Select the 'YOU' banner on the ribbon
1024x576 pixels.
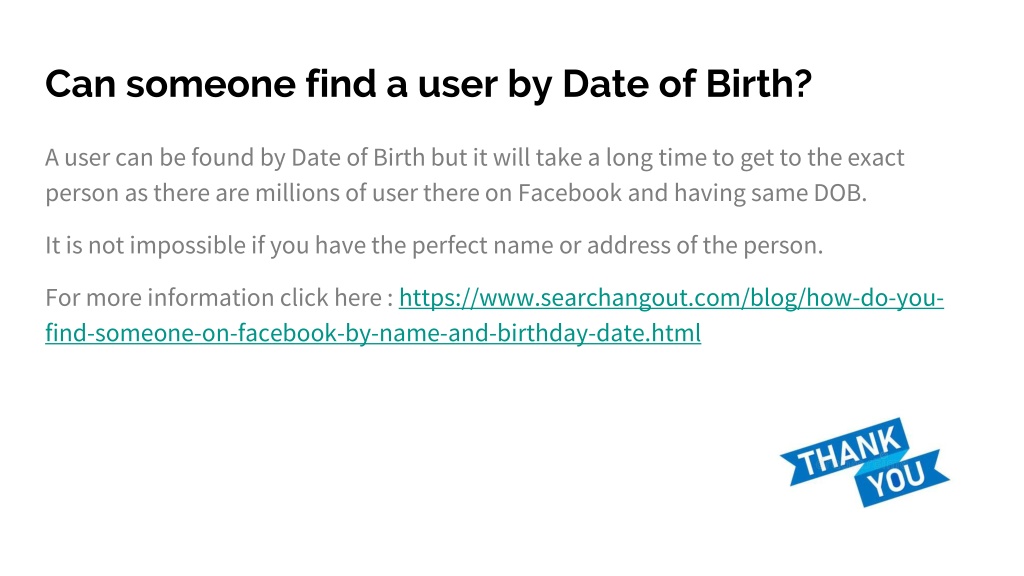click(901, 478)
